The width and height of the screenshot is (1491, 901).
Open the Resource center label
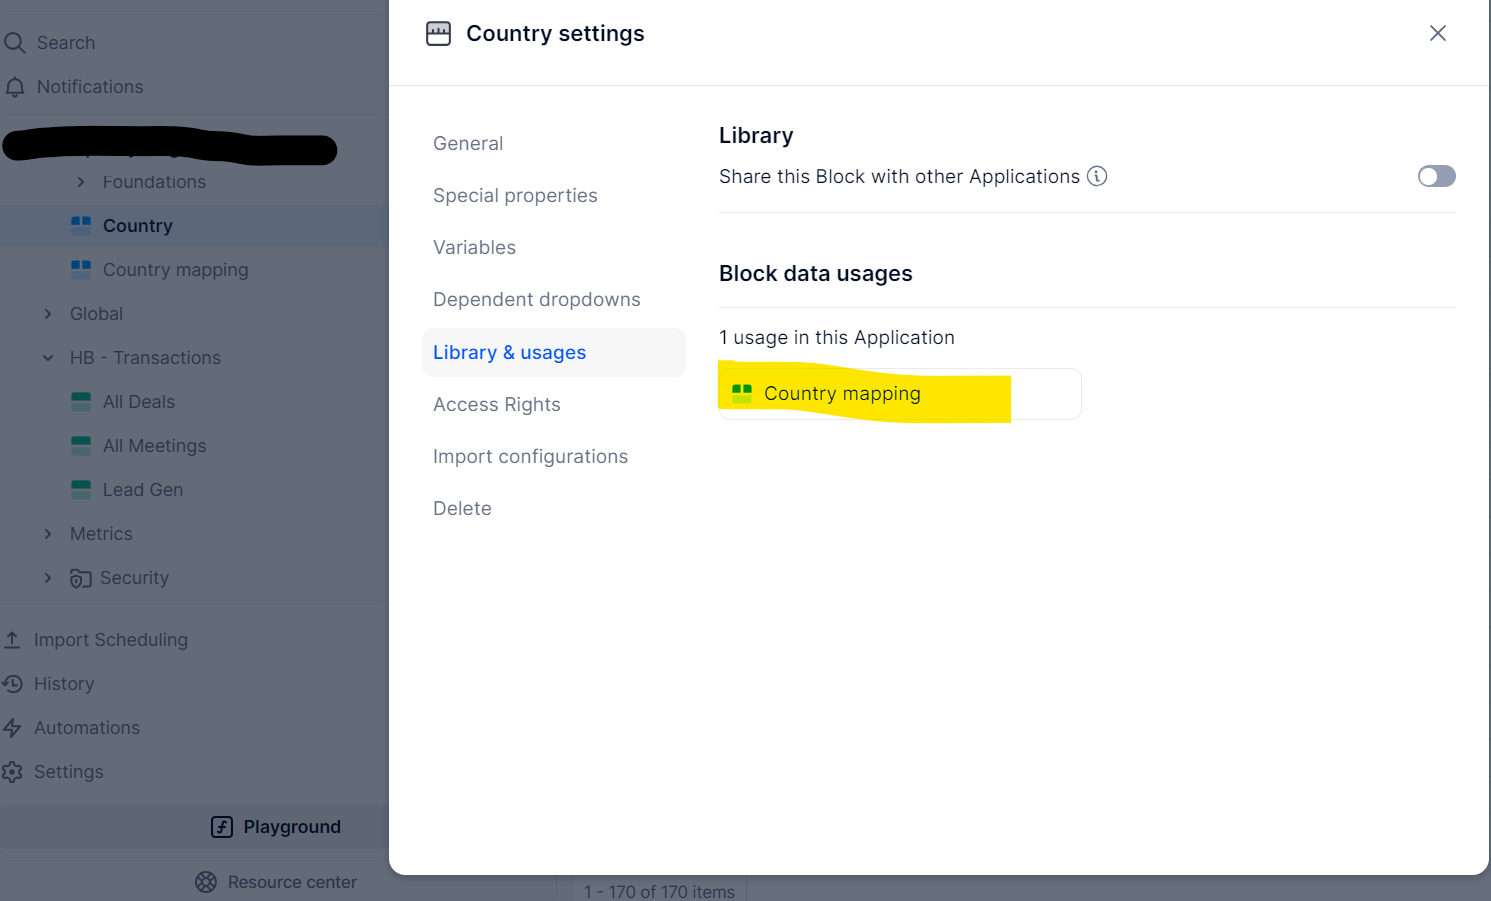292,882
